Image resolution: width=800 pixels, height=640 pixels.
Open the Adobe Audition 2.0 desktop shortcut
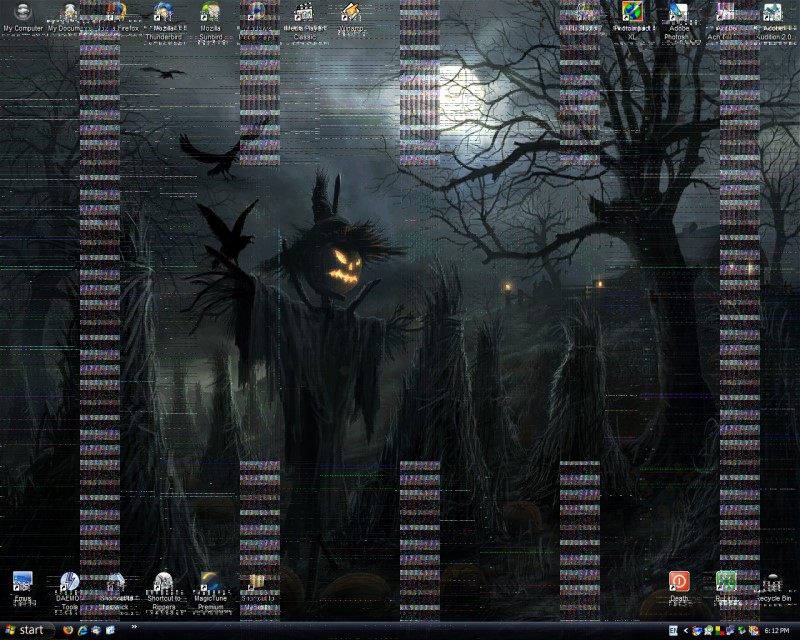[x=772, y=22]
